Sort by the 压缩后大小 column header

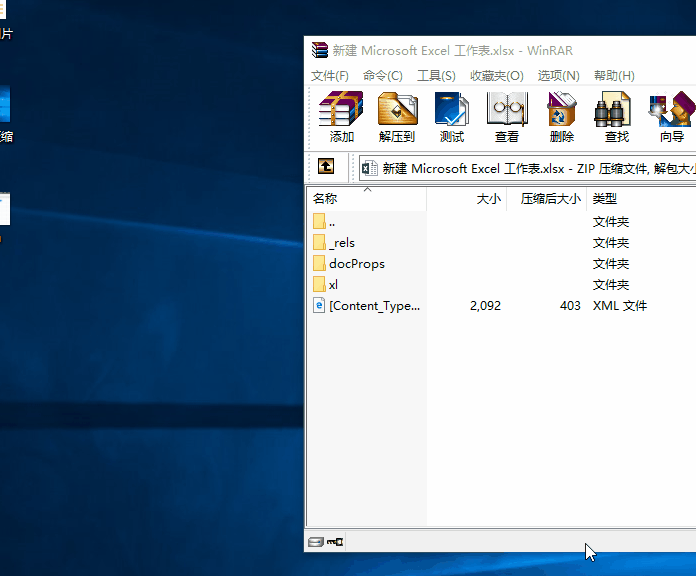(x=546, y=199)
